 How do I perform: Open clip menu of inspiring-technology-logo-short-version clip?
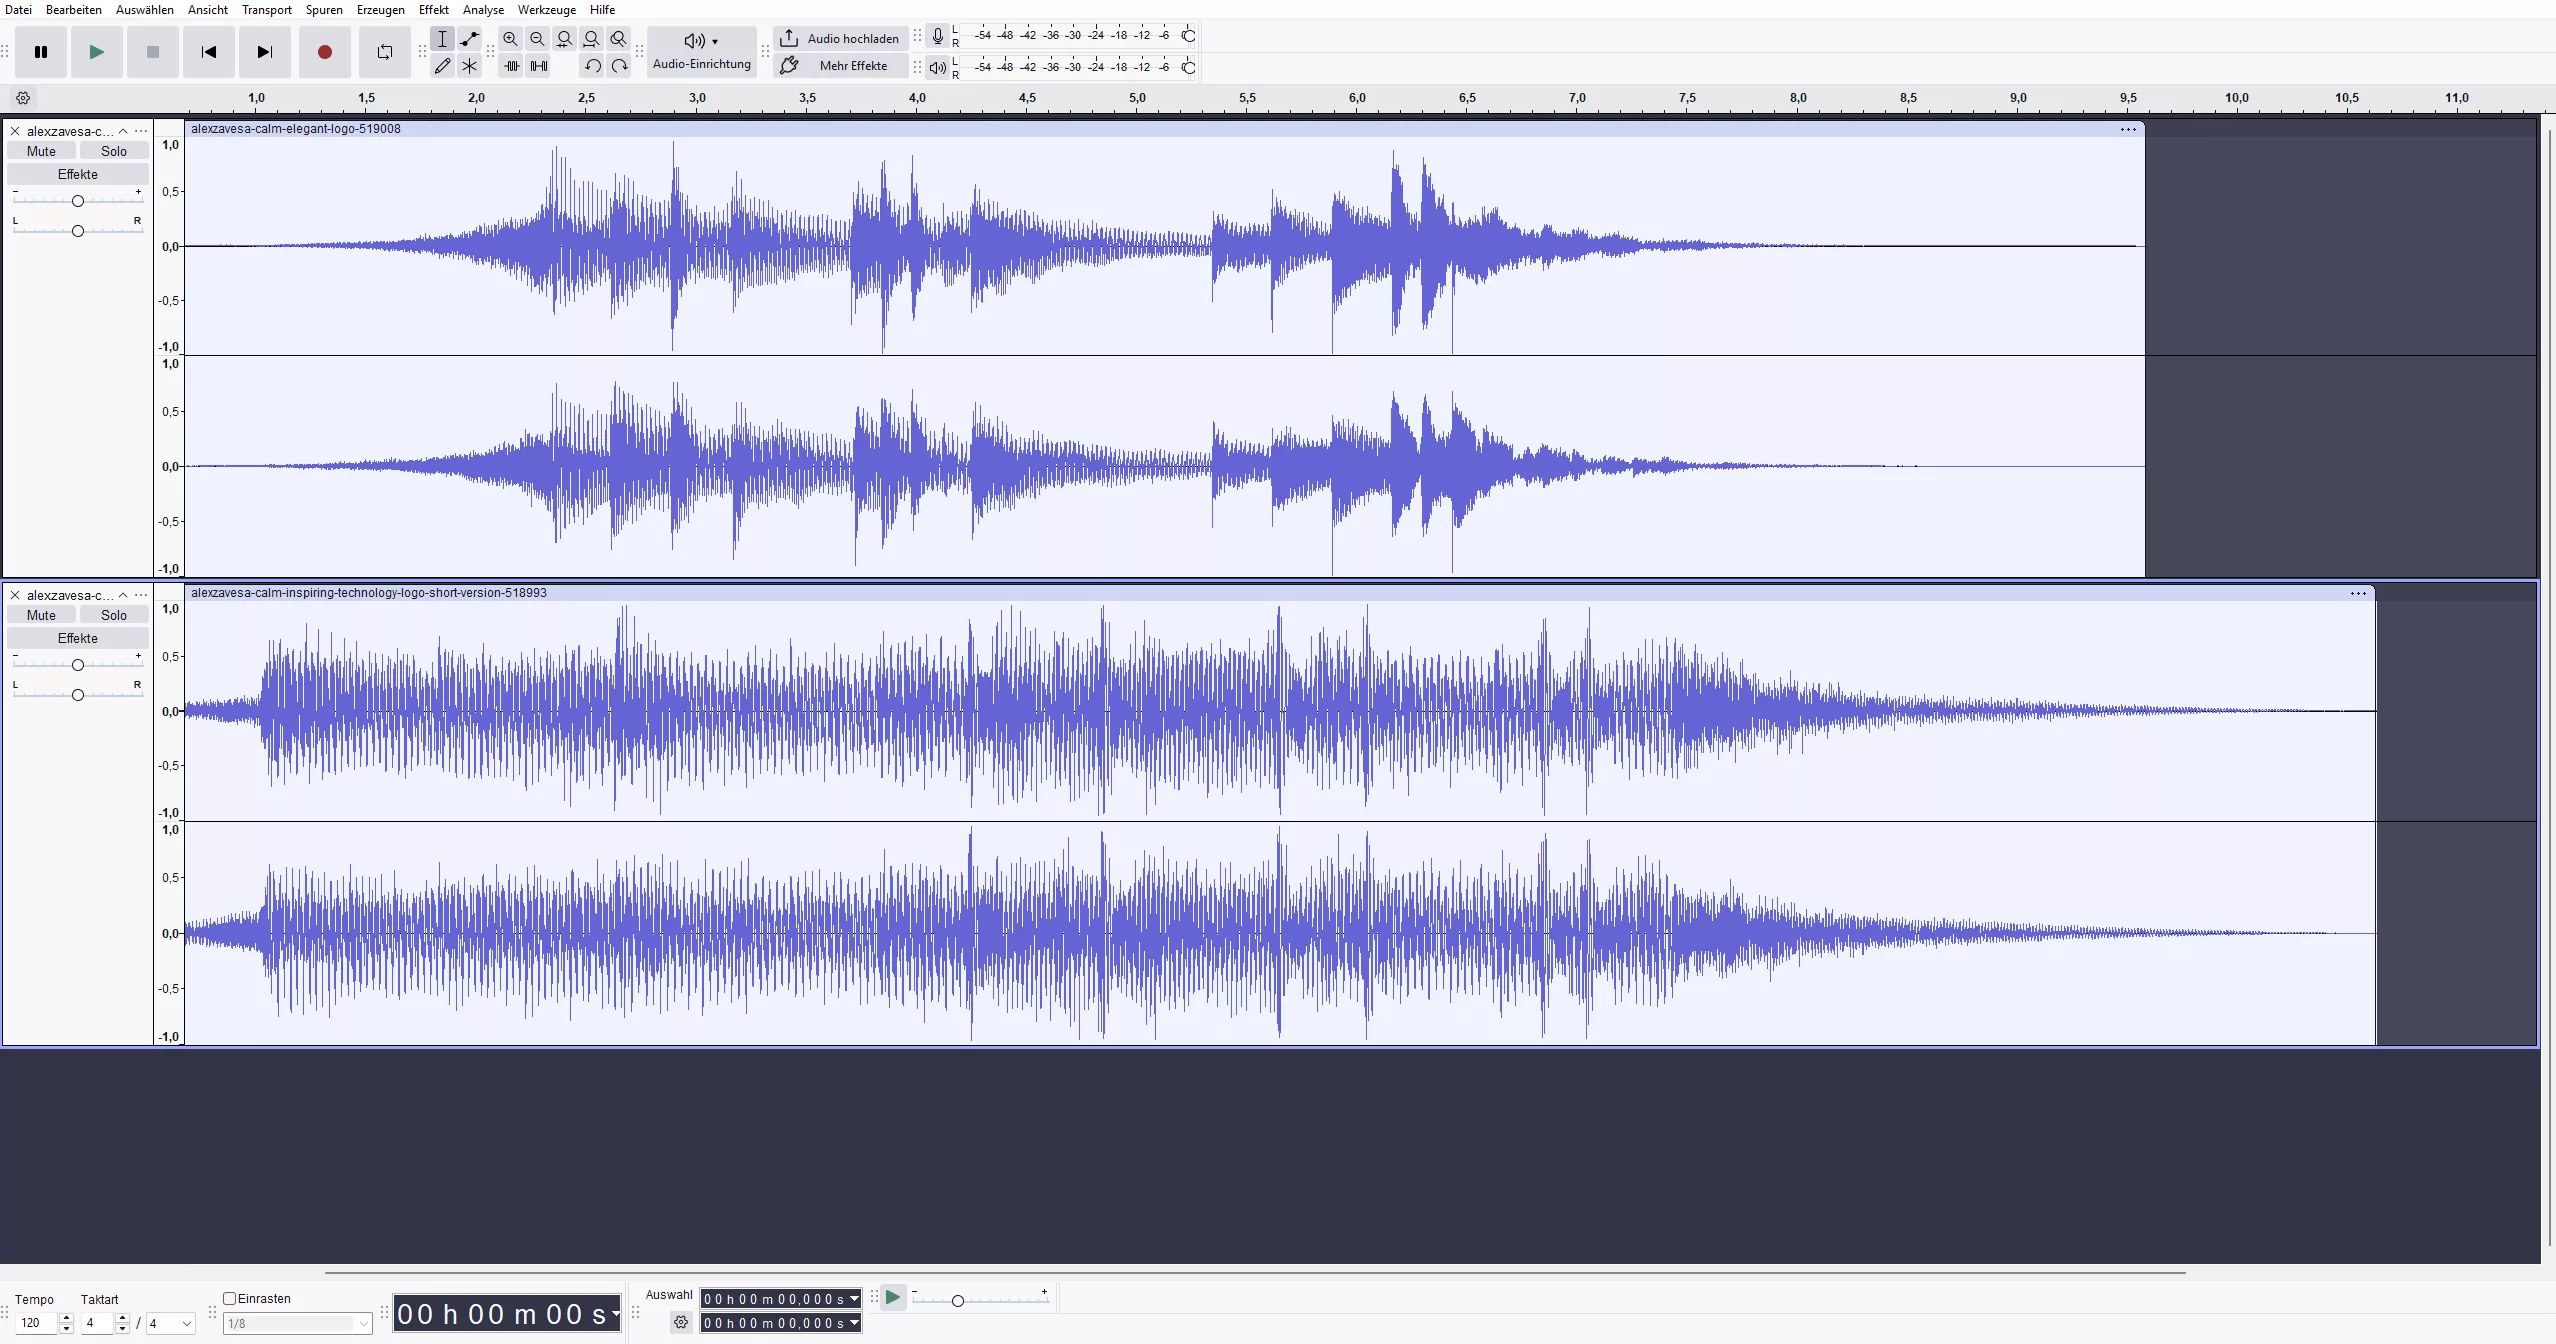pos(2358,593)
